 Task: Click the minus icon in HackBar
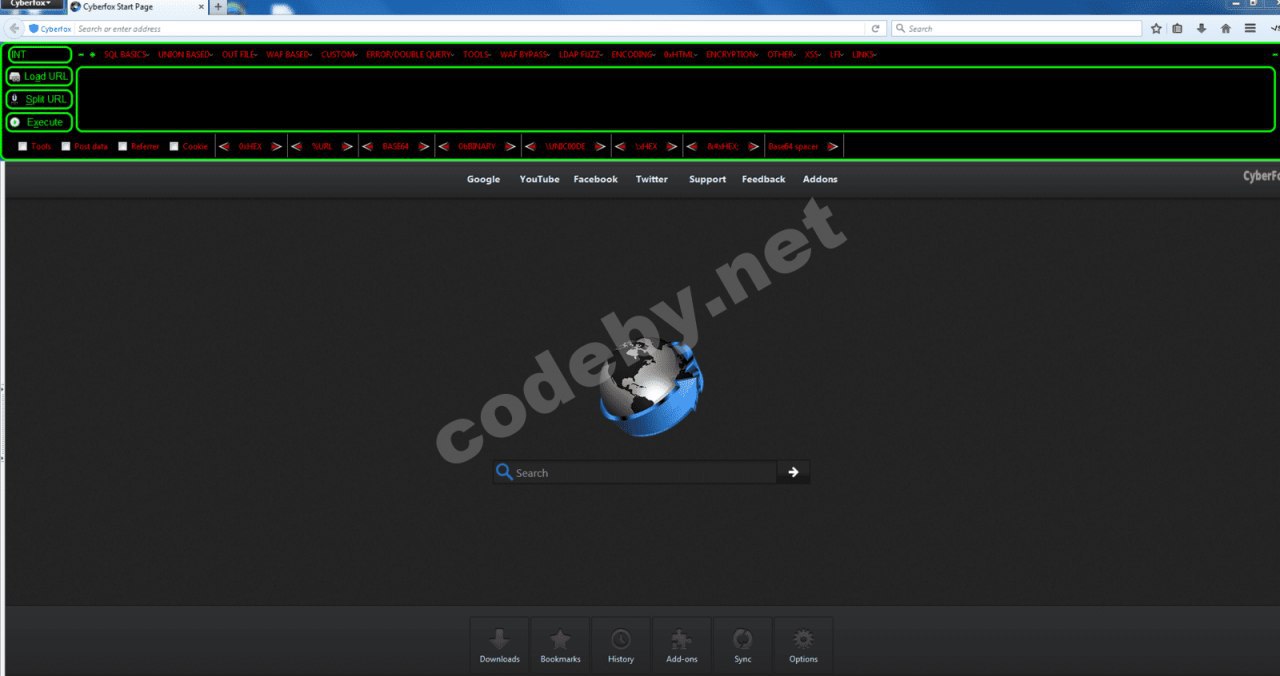[81, 54]
